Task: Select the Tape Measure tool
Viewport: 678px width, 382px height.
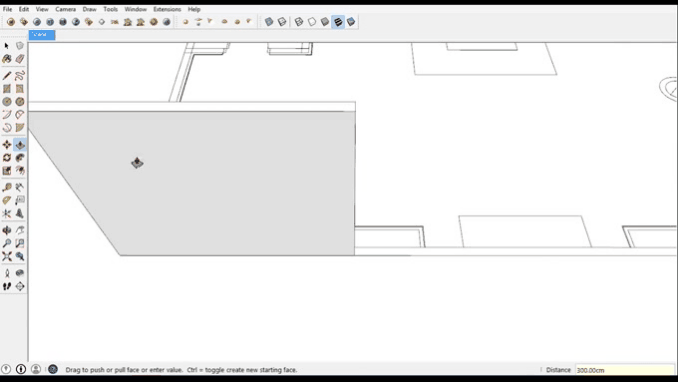Action: click(6, 187)
